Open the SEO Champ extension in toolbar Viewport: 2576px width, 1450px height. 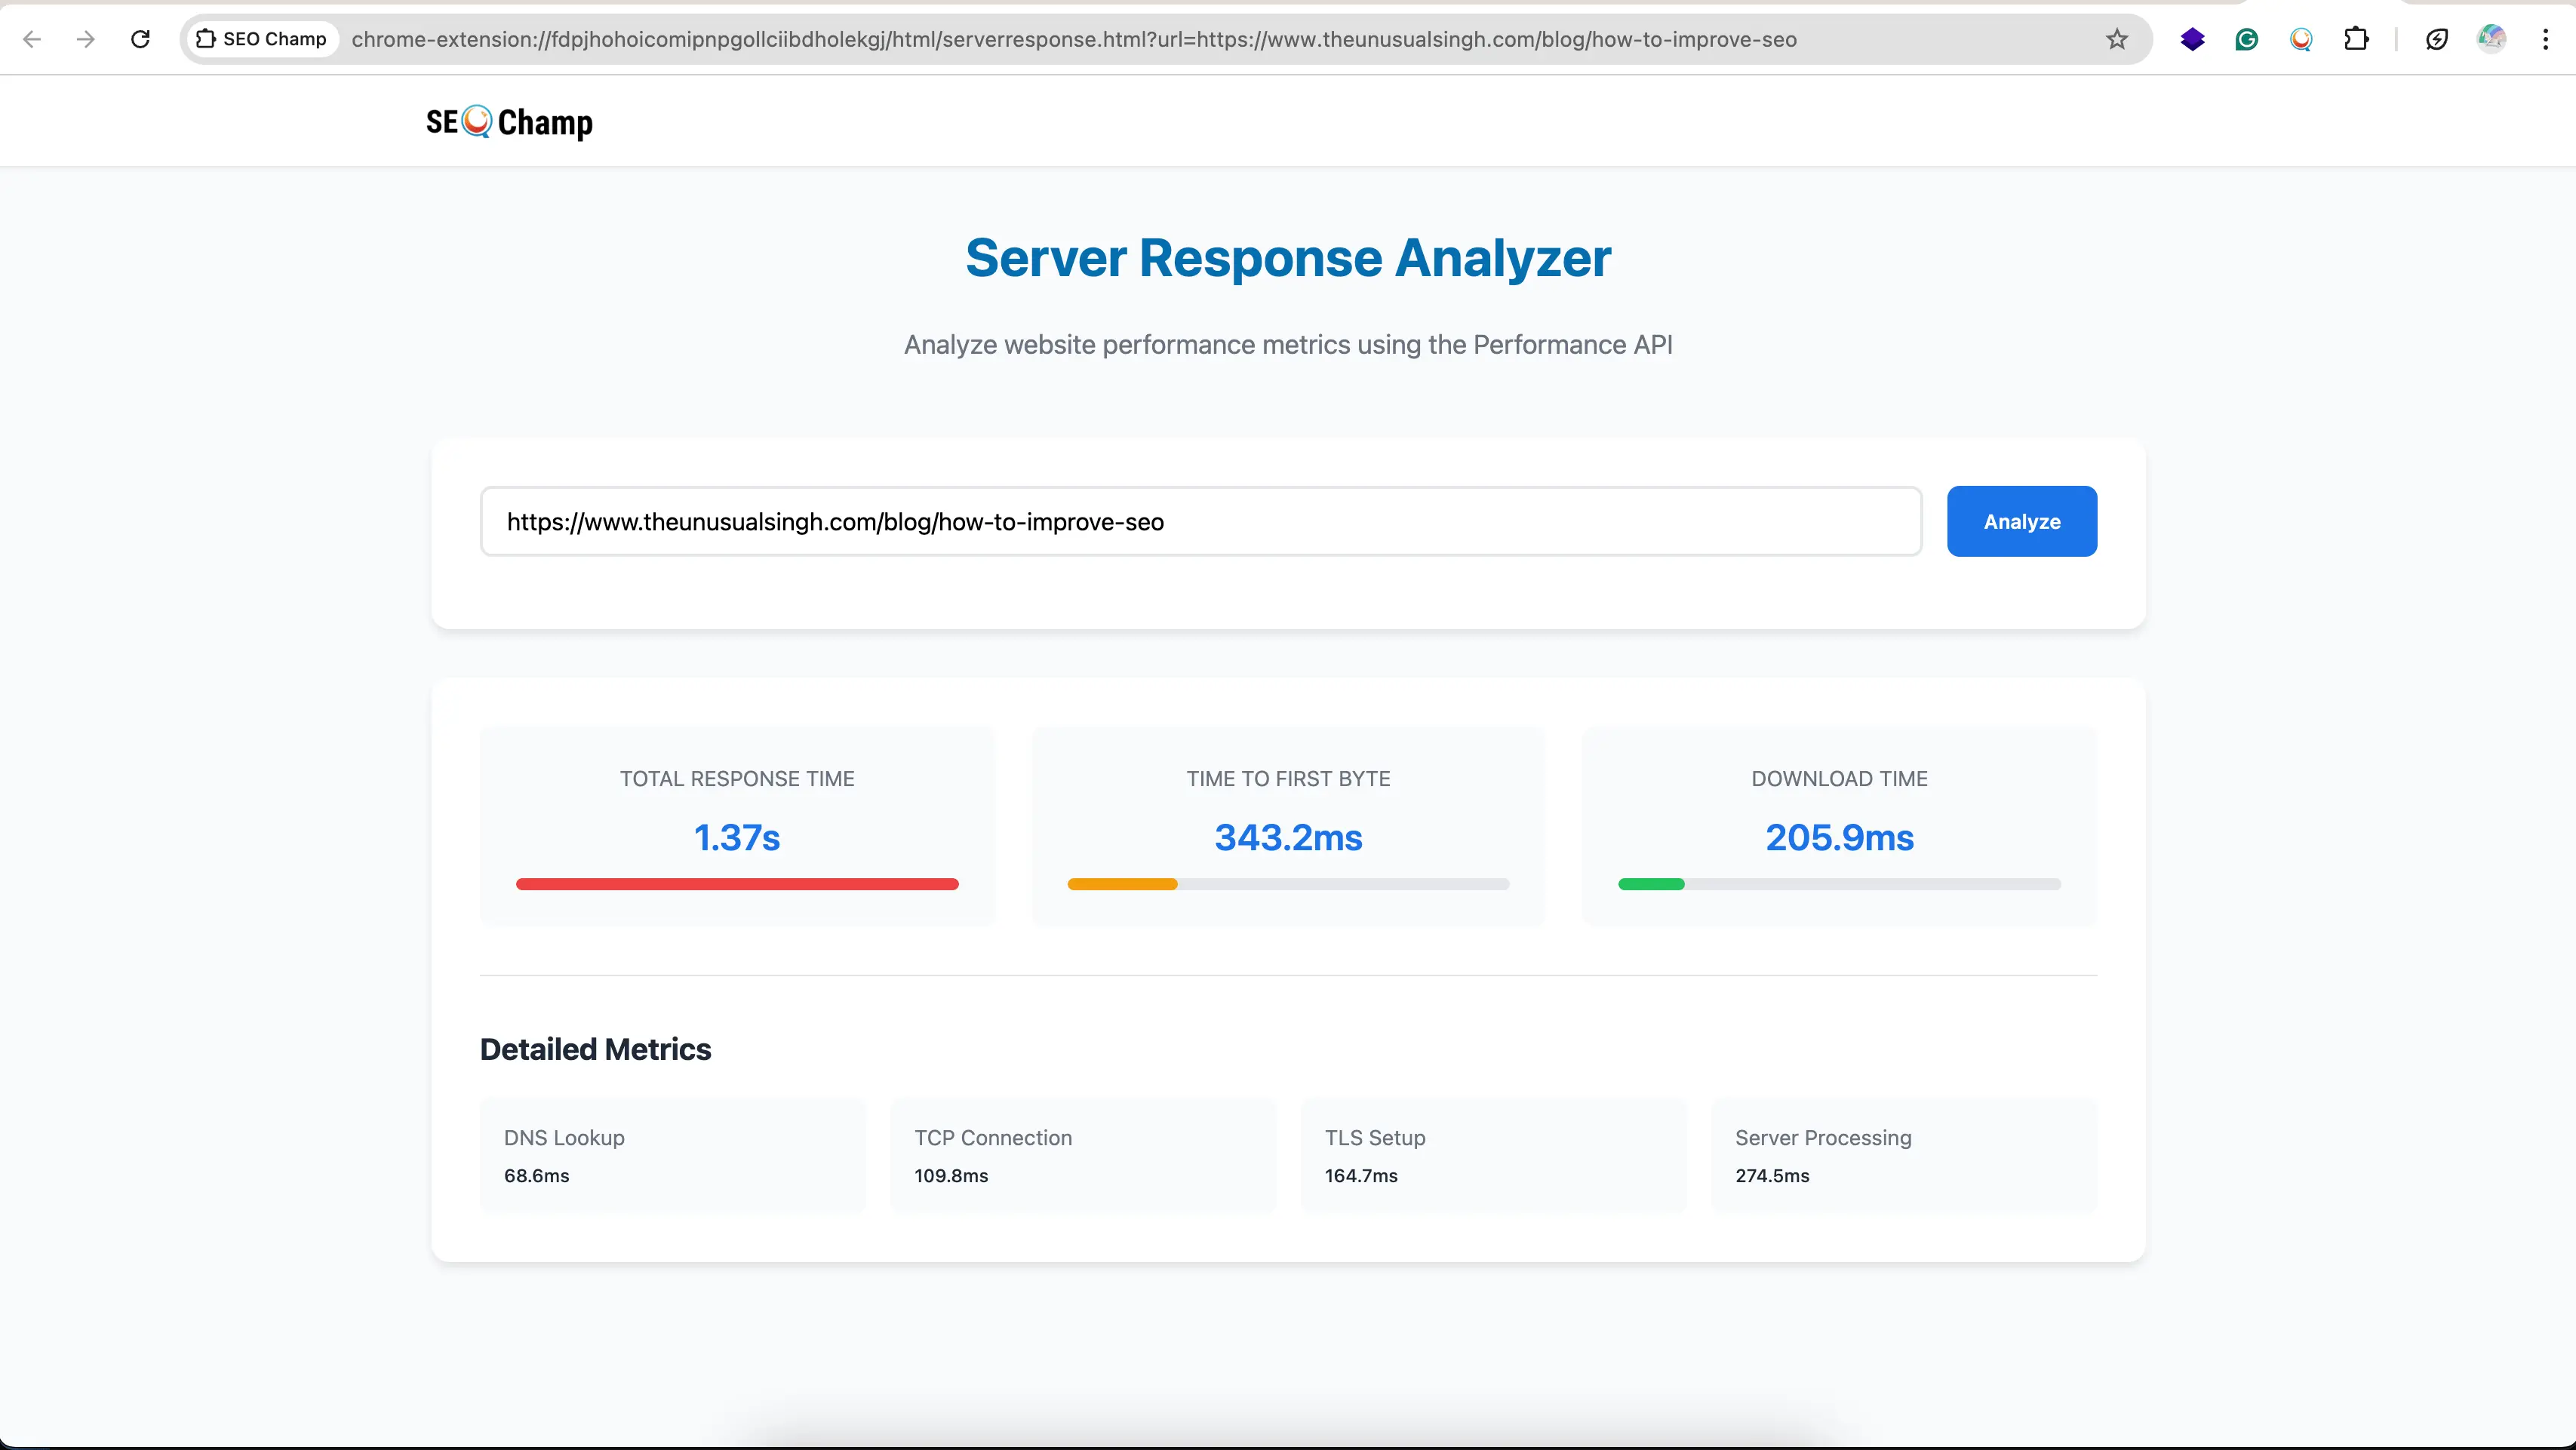click(x=2301, y=39)
